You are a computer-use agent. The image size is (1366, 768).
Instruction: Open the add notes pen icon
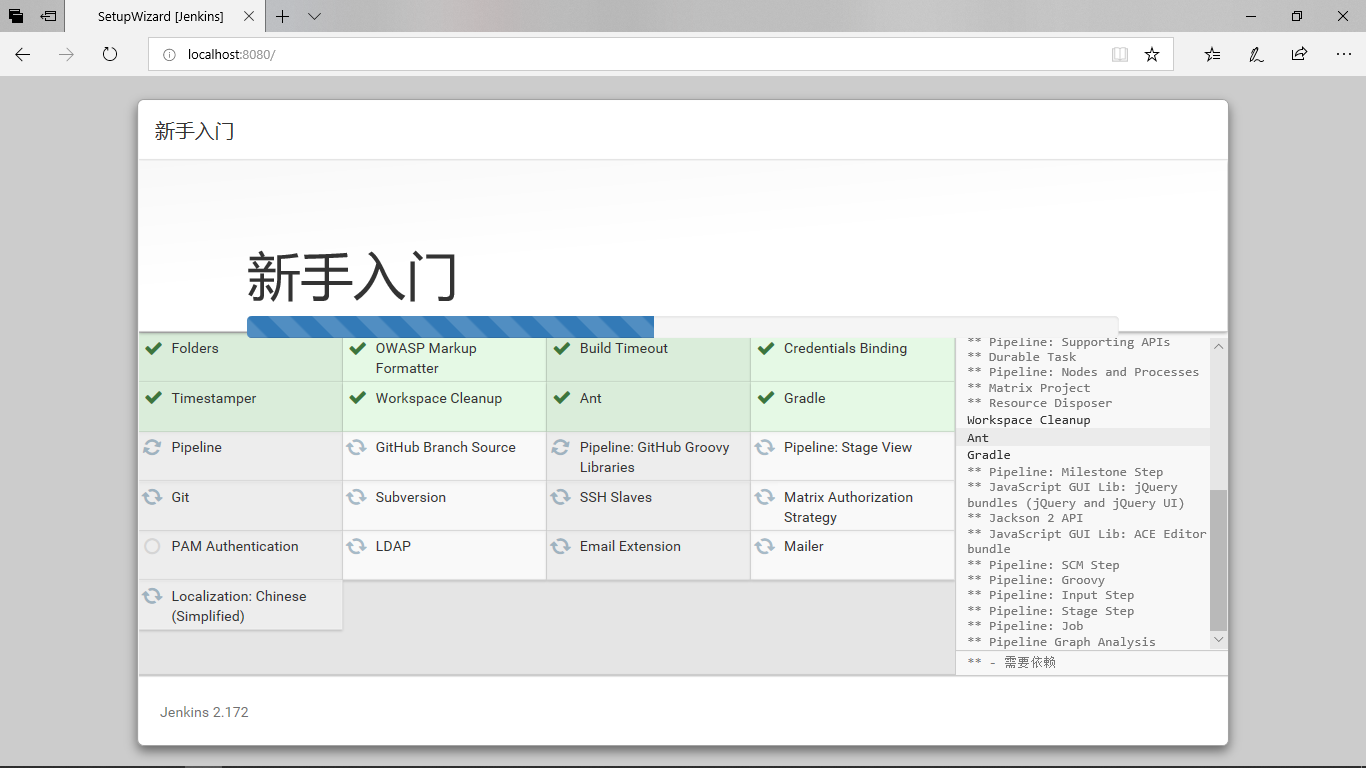coord(1256,54)
